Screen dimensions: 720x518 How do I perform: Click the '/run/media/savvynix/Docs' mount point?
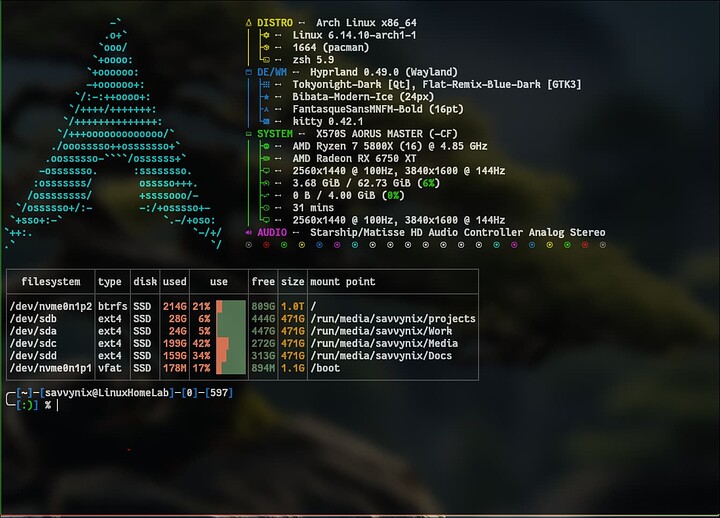pos(381,356)
